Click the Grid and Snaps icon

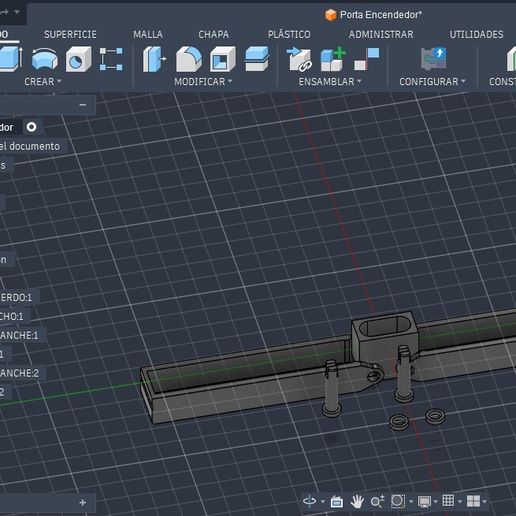click(x=448, y=501)
